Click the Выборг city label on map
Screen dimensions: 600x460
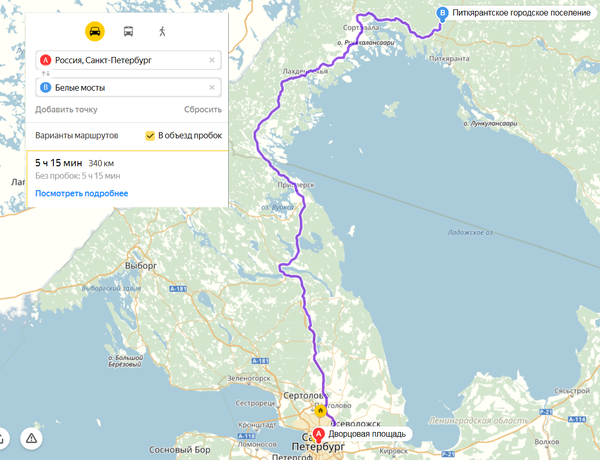click(141, 266)
